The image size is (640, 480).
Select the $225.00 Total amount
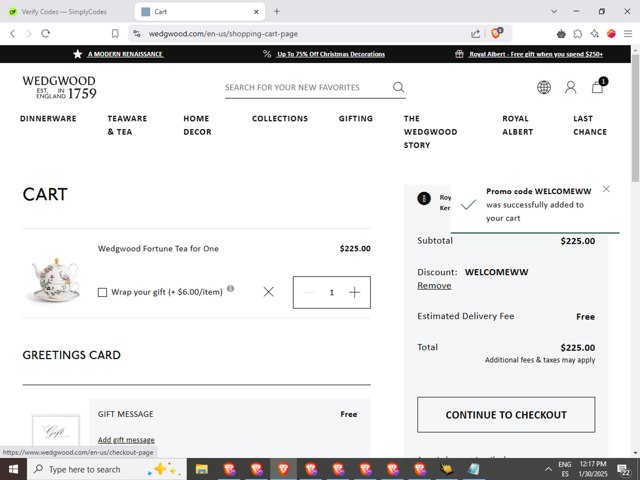pos(578,348)
